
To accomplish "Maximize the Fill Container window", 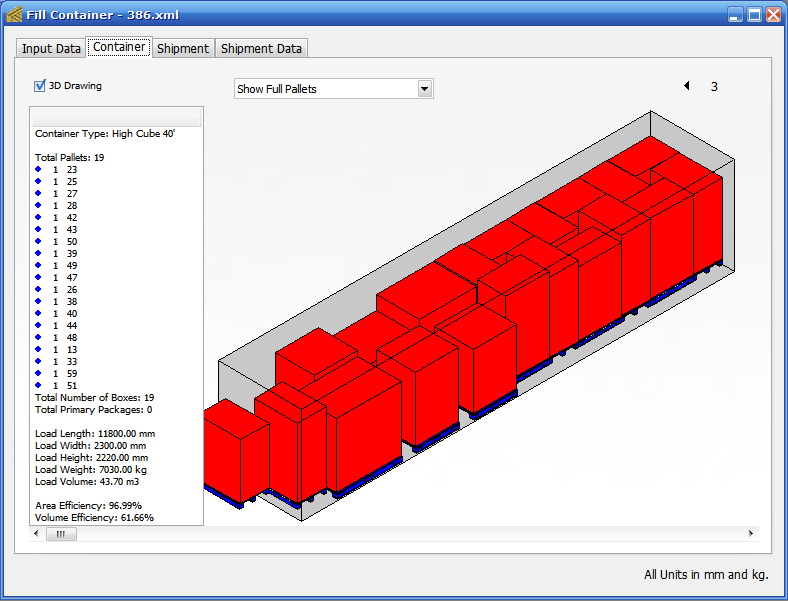I will coord(754,15).
